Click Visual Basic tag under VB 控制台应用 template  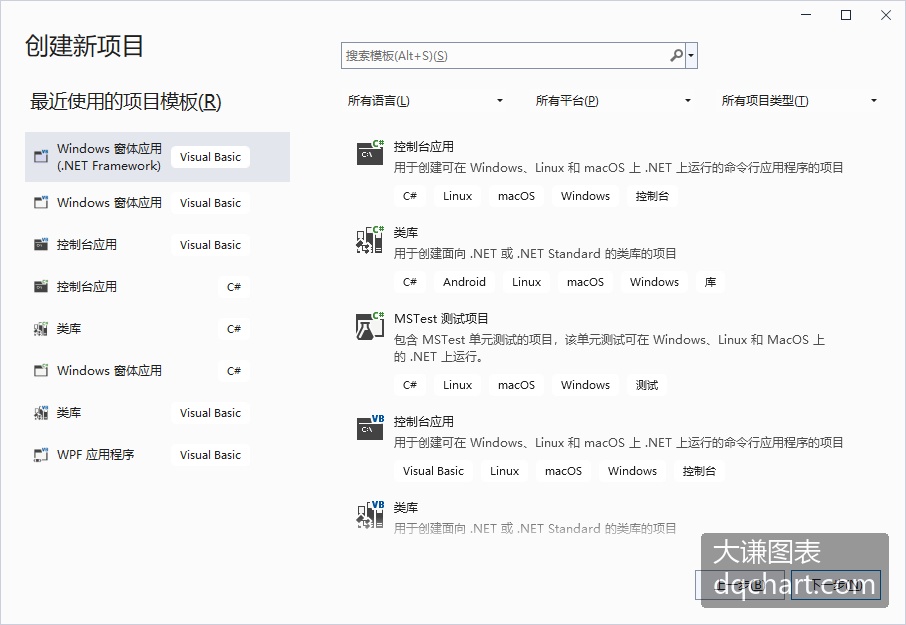tap(433, 471)
